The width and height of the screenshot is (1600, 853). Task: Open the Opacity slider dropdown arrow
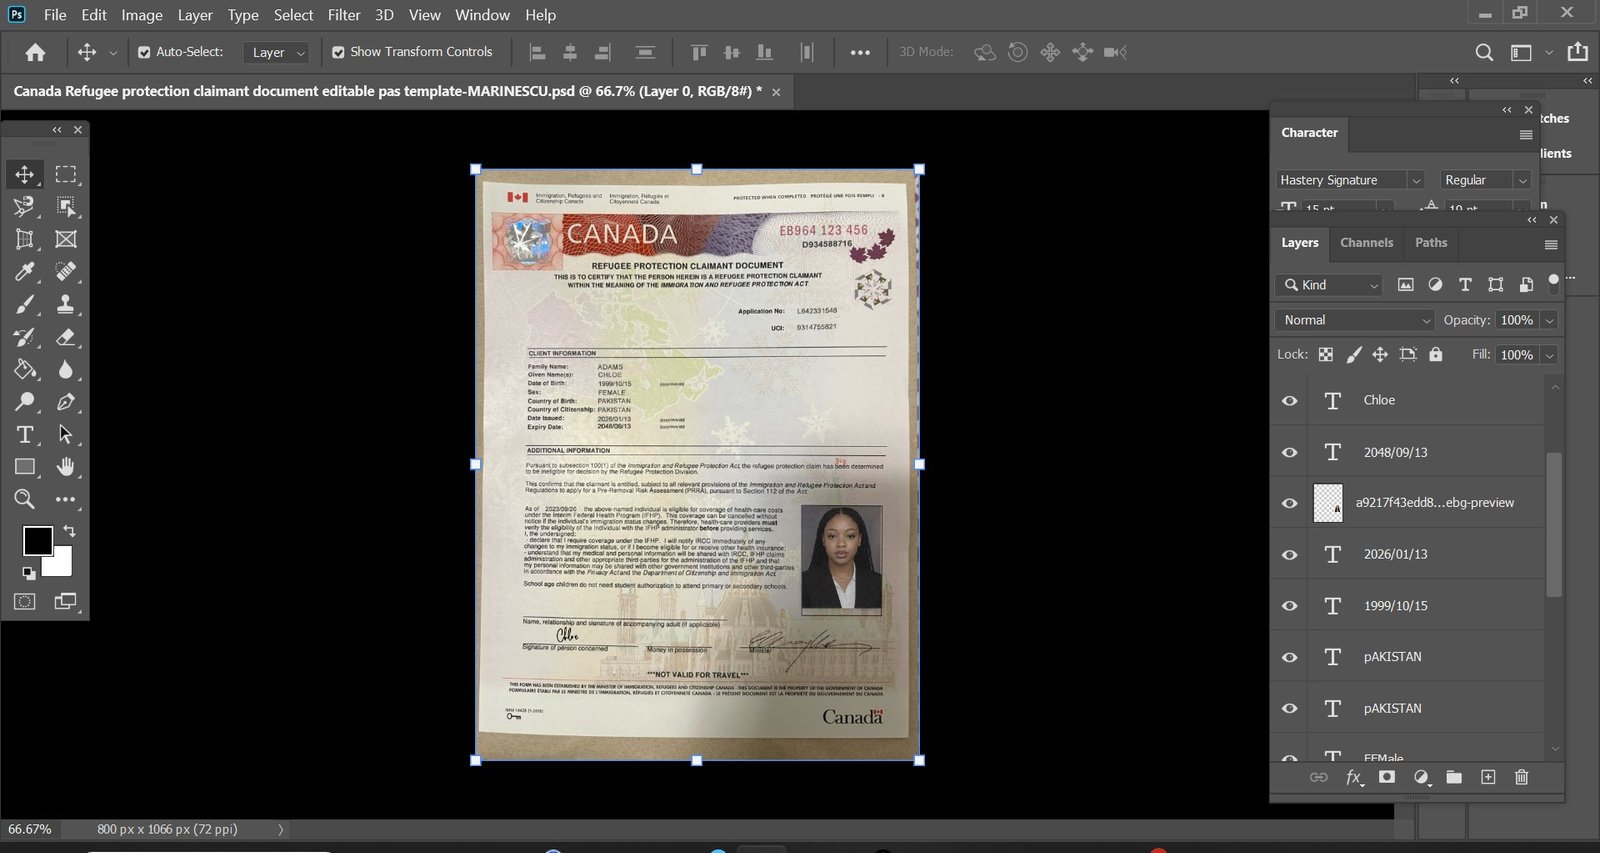[1549, 320]
